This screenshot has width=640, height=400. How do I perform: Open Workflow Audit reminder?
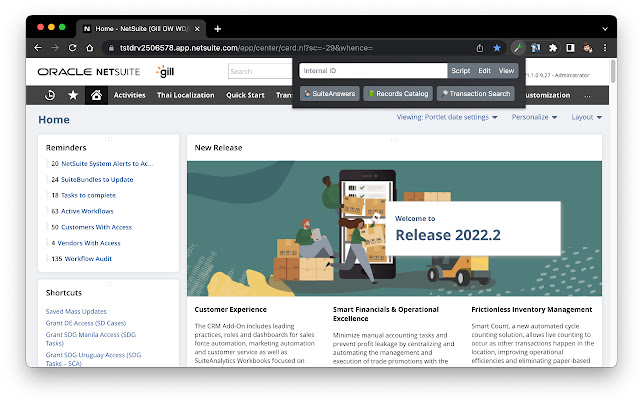[88, 259]
